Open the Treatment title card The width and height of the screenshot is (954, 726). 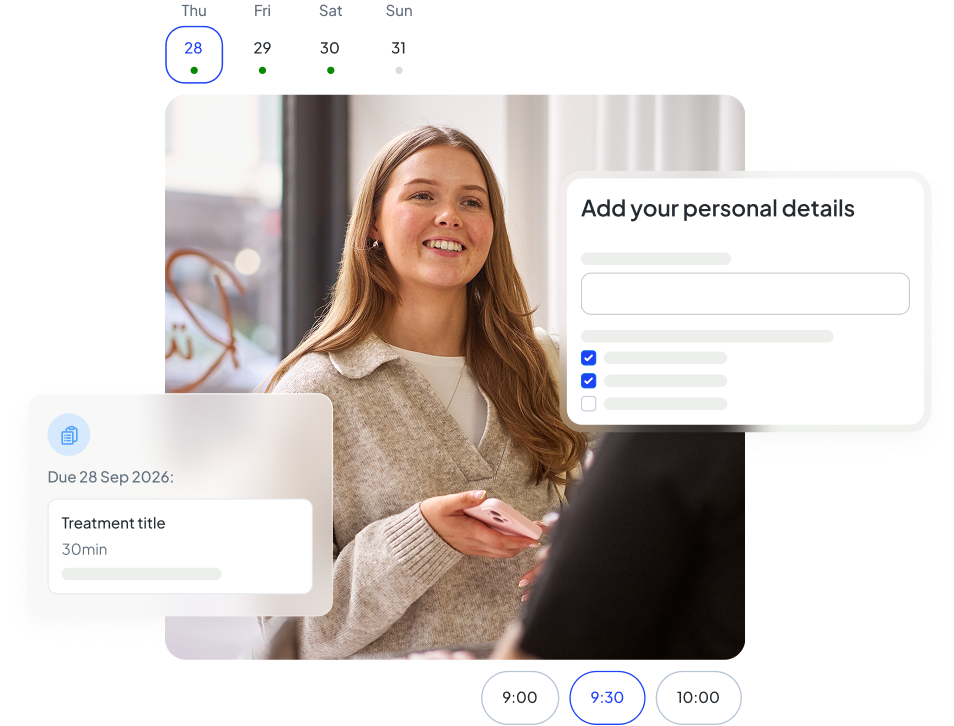(180, 546)
